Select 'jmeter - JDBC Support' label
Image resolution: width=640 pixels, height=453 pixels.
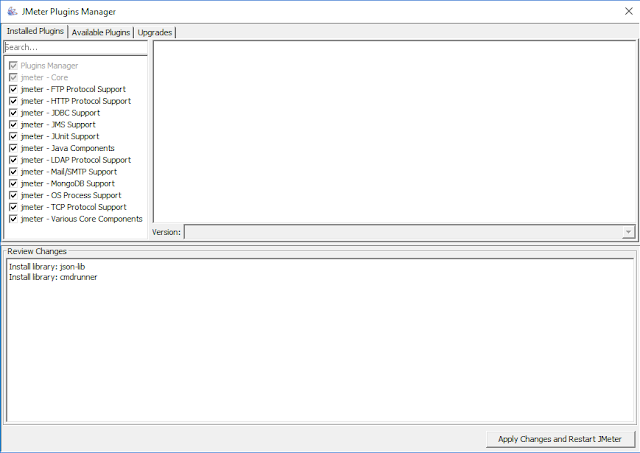60,113
